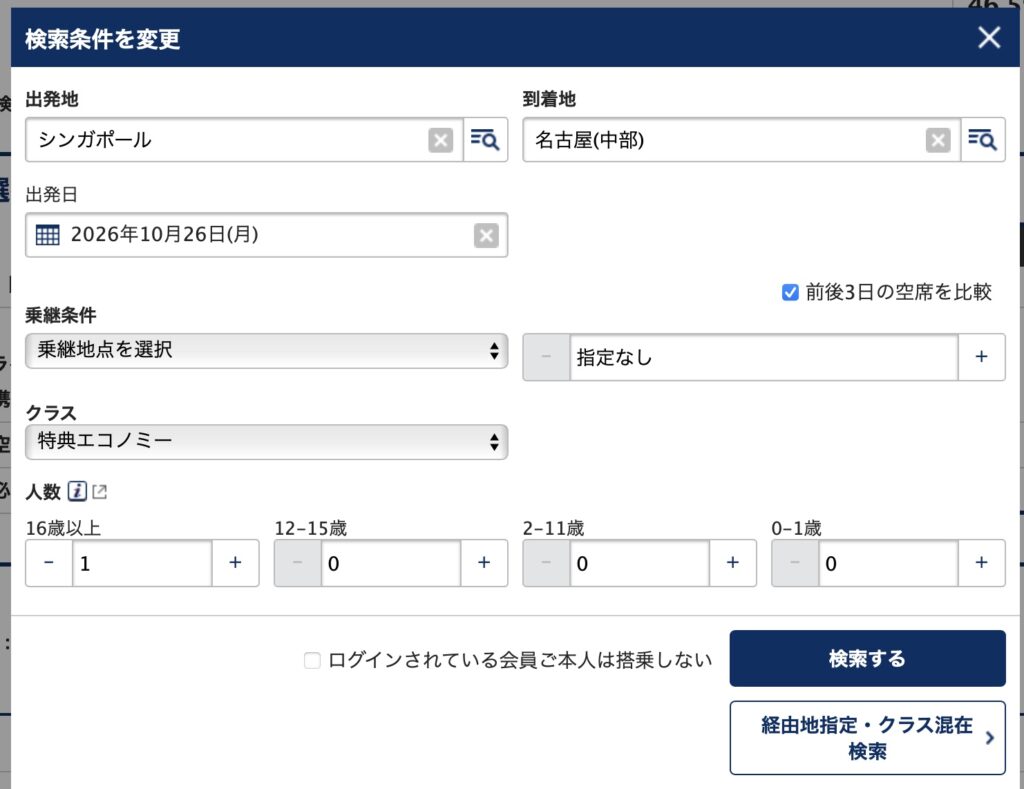Open the 乗継地点を選択 dropdown
Image resolution: width=1024 pixels, height=789 pixels.
click(x=266, y=351)
